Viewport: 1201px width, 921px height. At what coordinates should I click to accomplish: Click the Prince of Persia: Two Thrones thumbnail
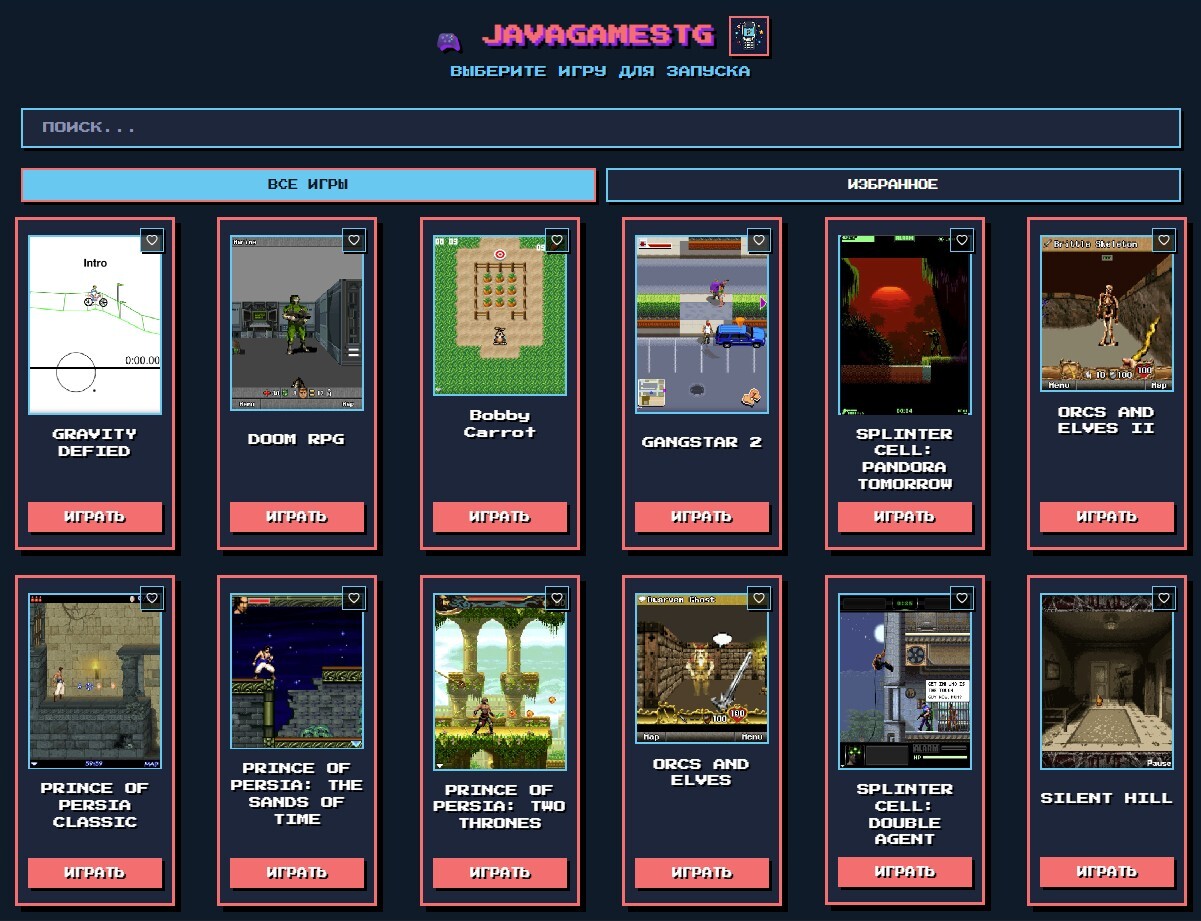(499, 682)
